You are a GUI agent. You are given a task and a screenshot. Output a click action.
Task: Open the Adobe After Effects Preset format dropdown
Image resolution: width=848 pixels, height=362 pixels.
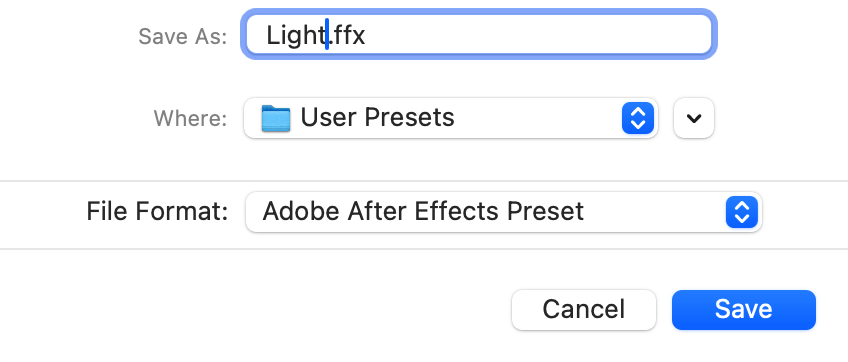[504, 212]
